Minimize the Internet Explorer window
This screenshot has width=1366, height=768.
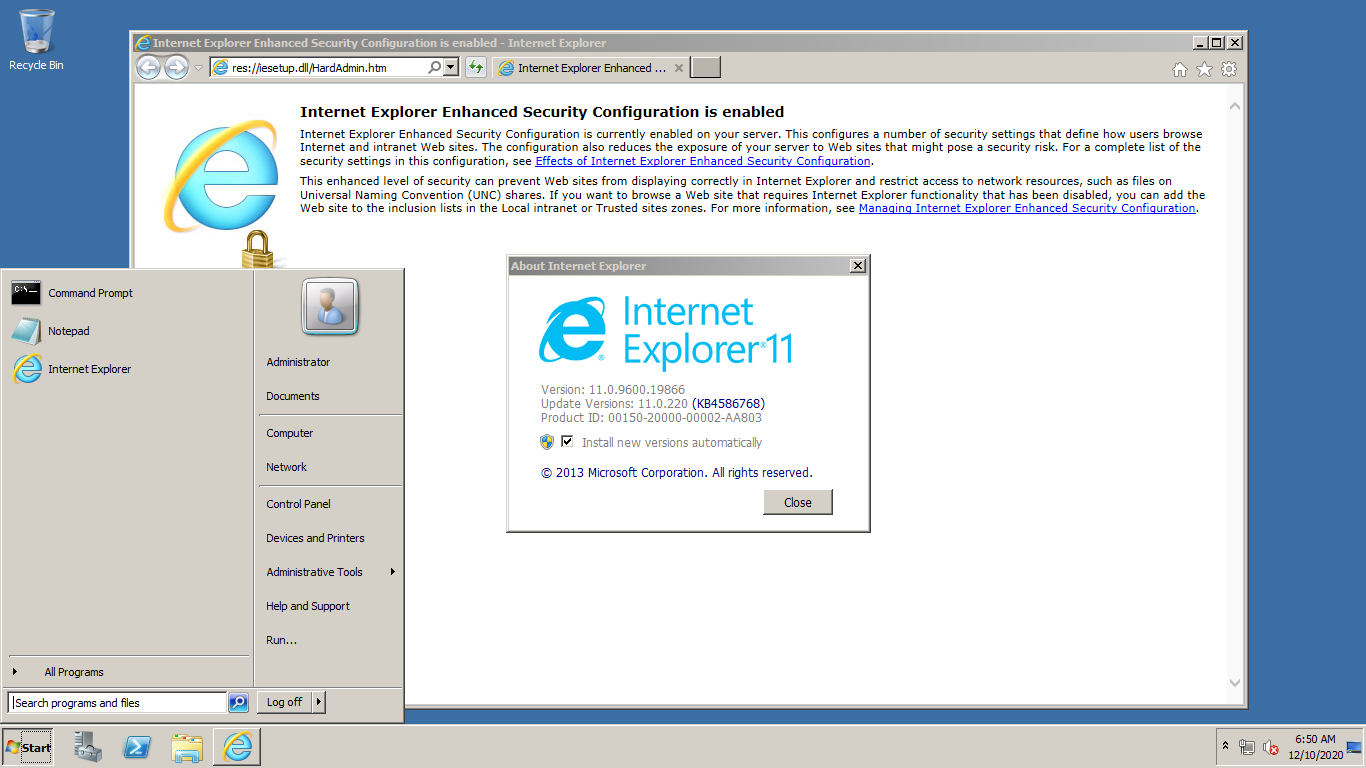[1200, 43]
